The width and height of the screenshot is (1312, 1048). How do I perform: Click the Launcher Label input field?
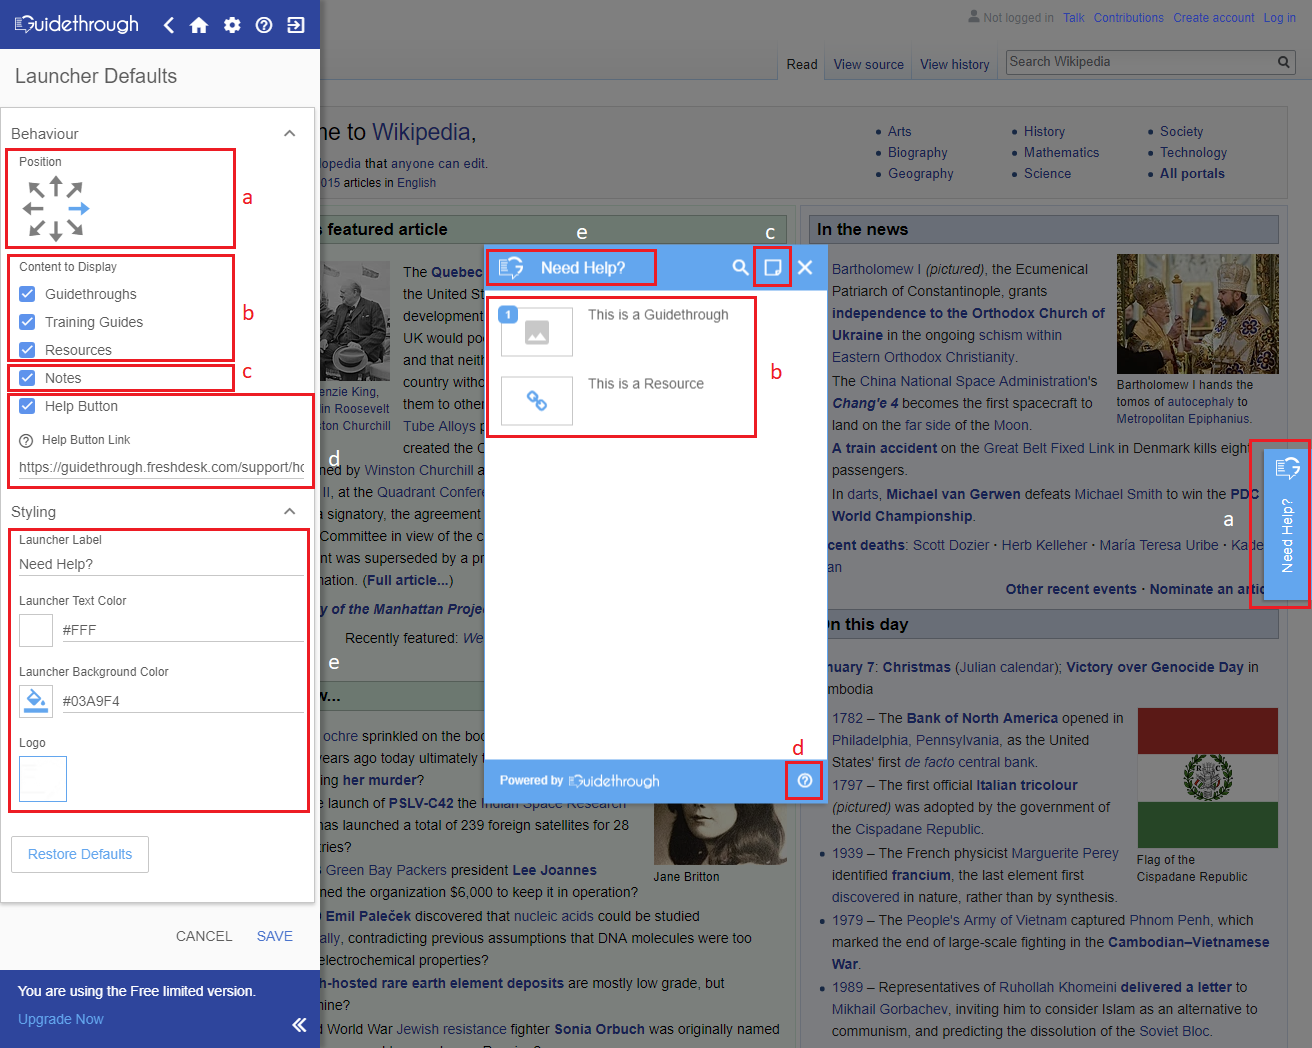(161, 564)
